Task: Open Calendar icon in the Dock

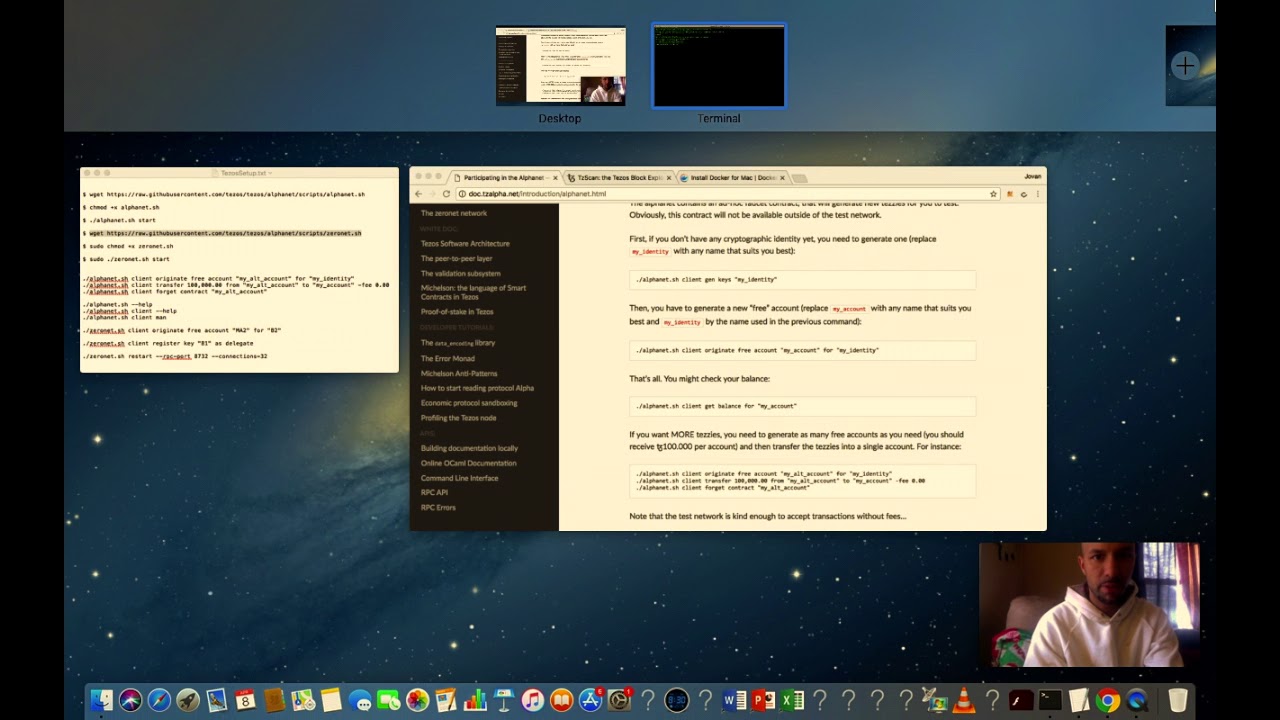Action: click(x=246, y=701)
